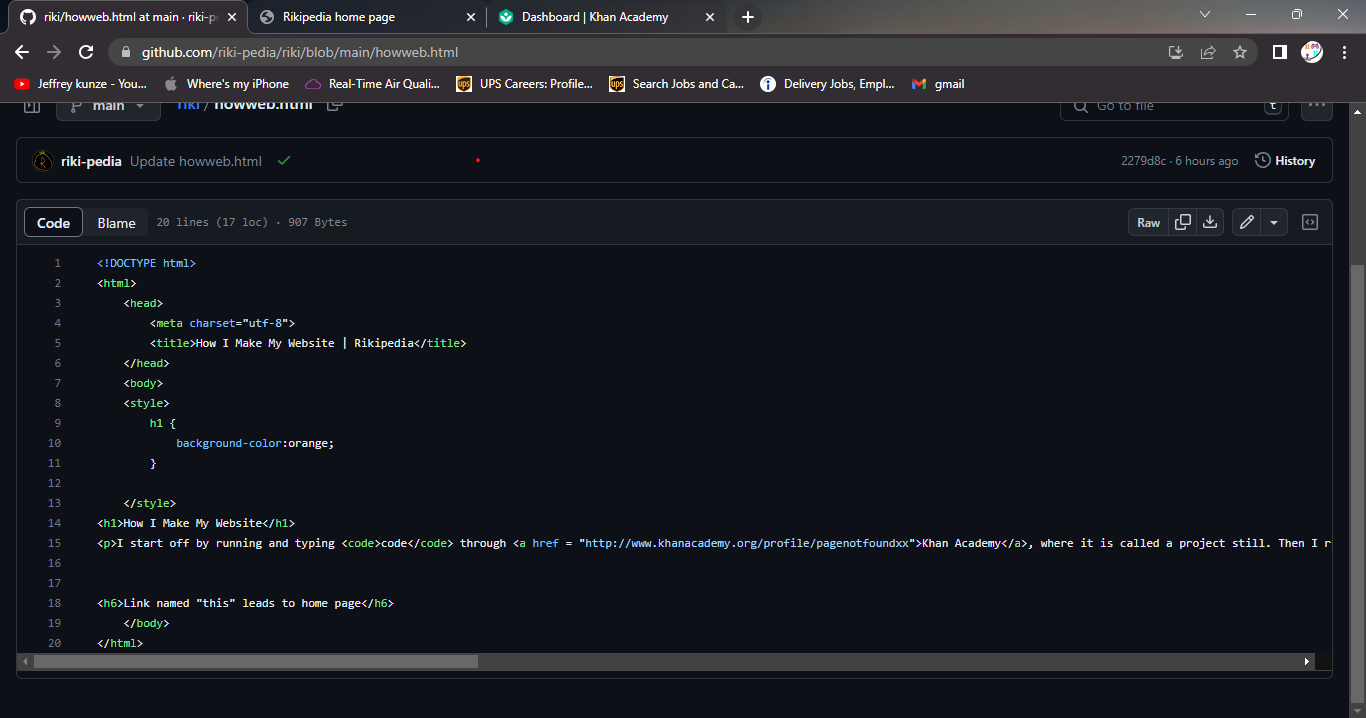This screenshot has width=1366, height=718.
Task: Open Chrome side panel icon
Action: pos(1279,52)
